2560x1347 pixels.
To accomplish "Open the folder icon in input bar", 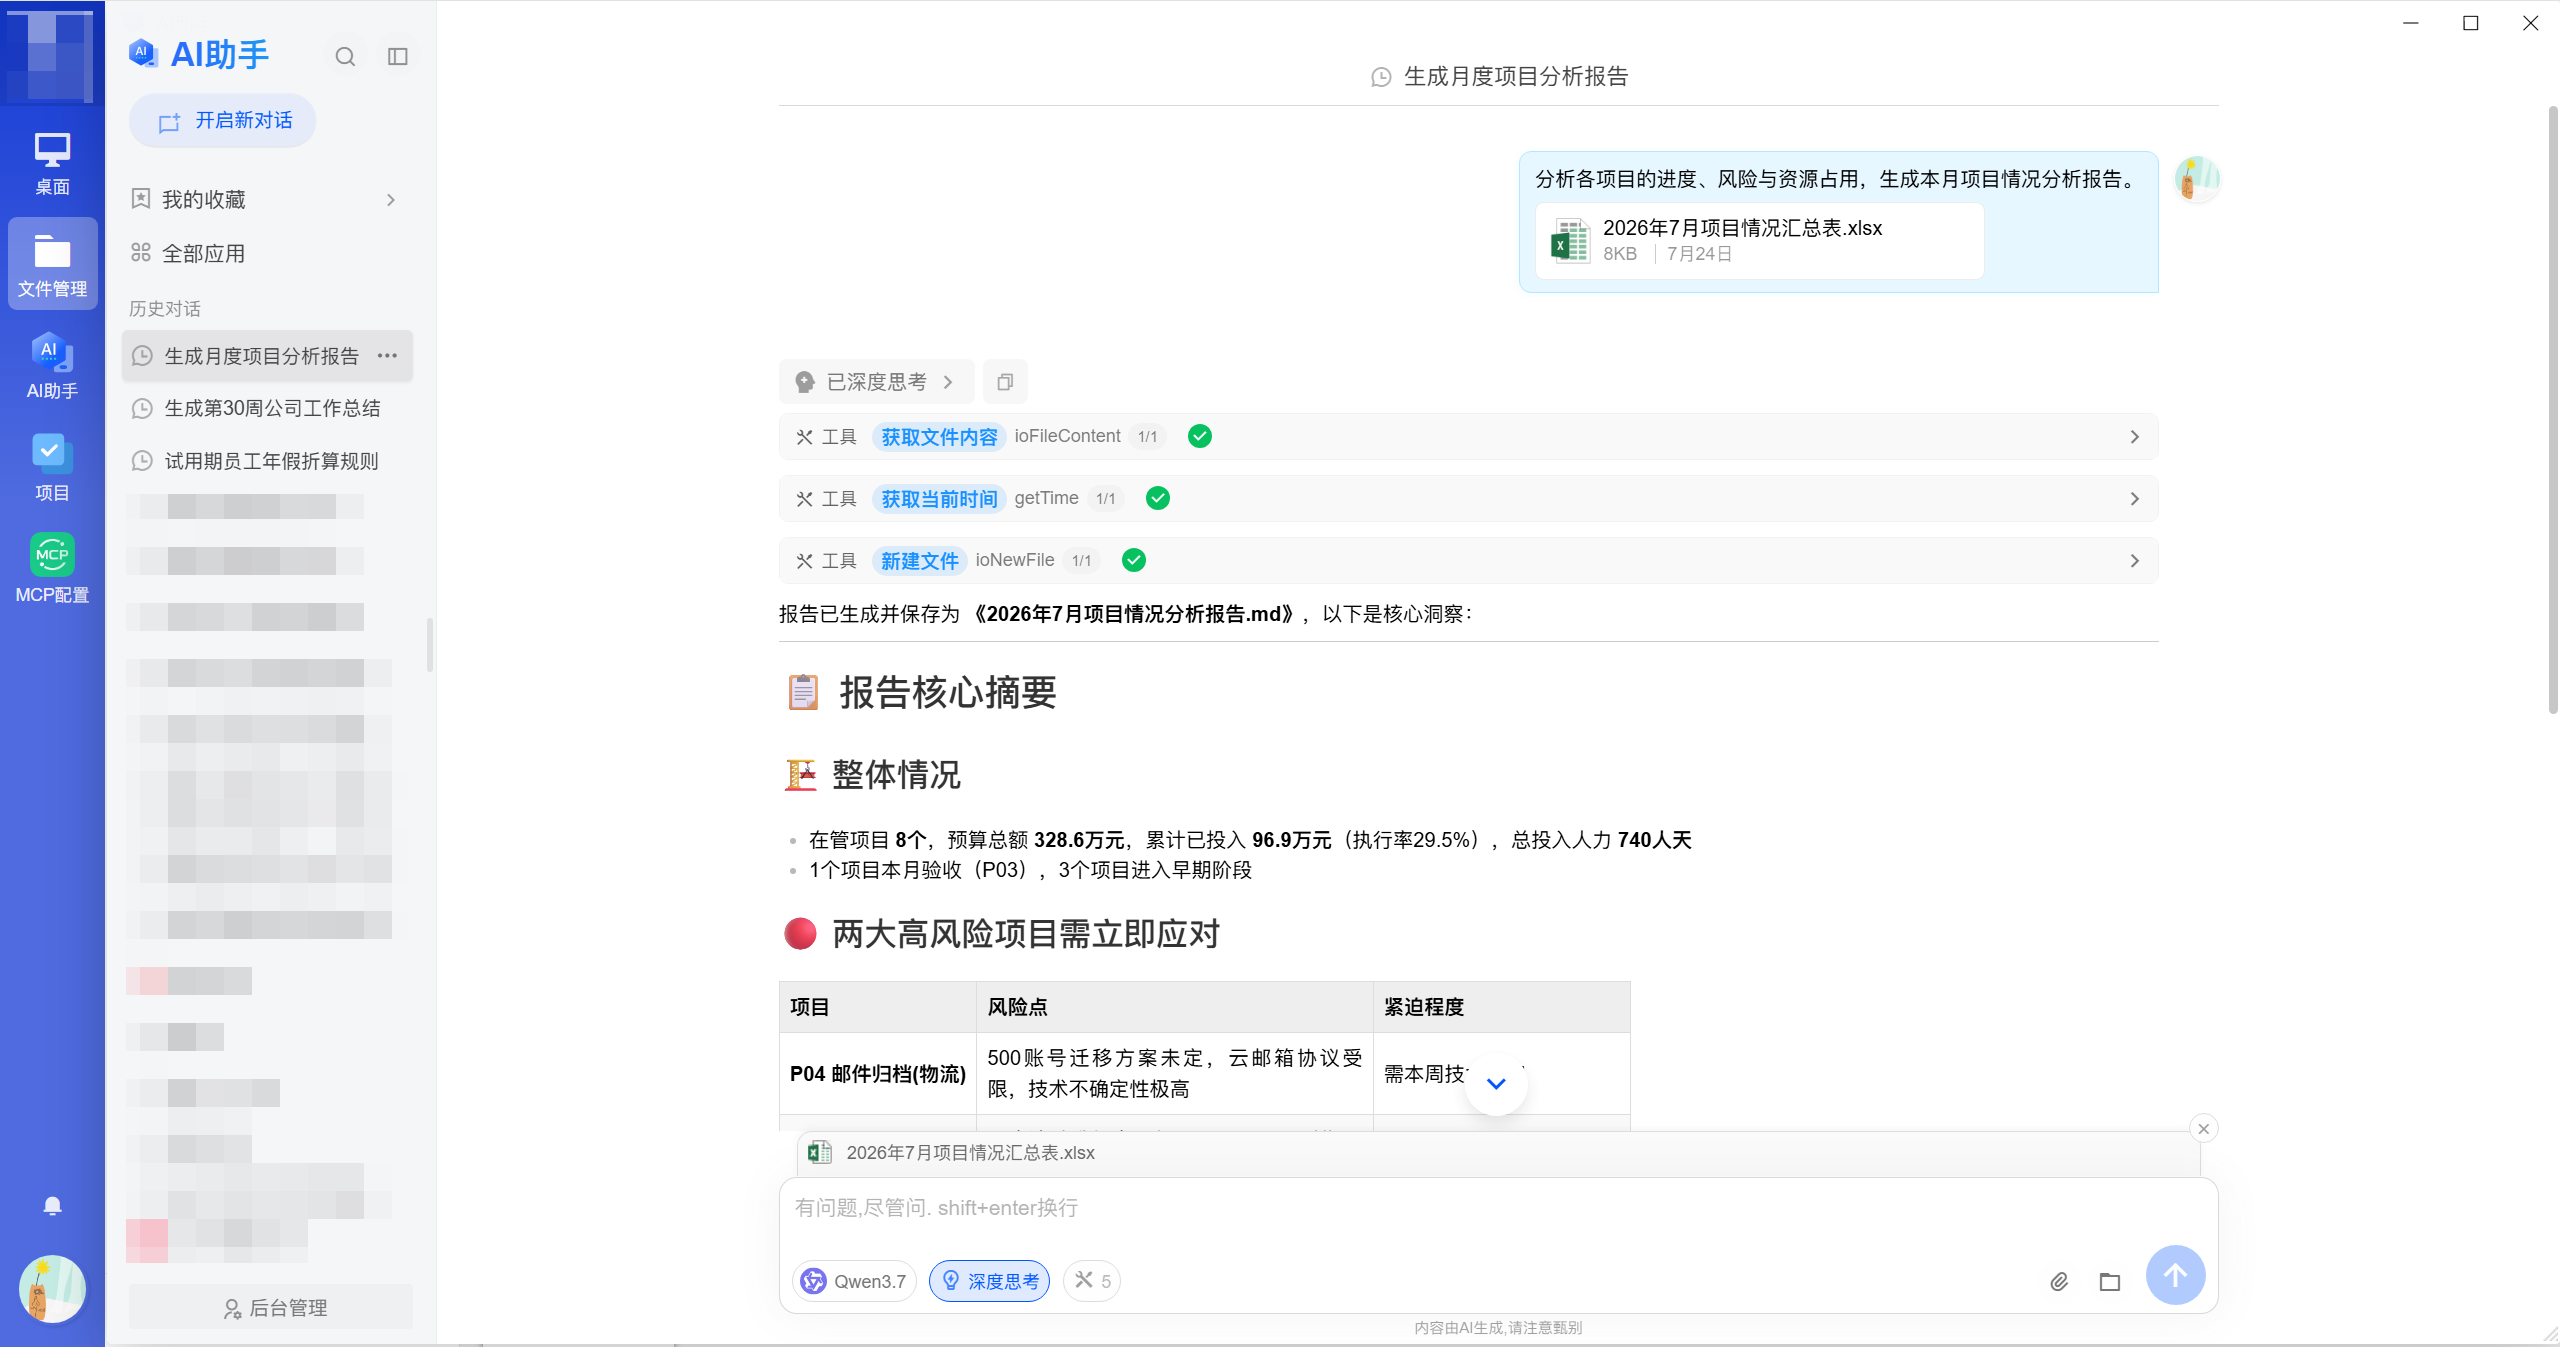I will (2110, 1281).
